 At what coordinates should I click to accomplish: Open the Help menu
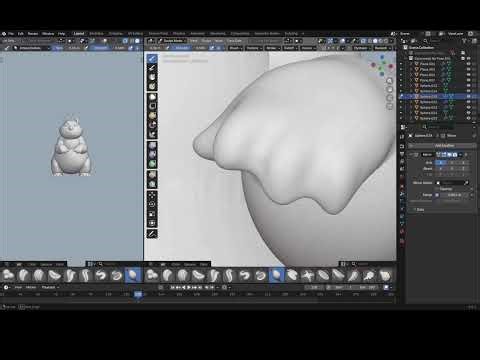click(62, 34)
